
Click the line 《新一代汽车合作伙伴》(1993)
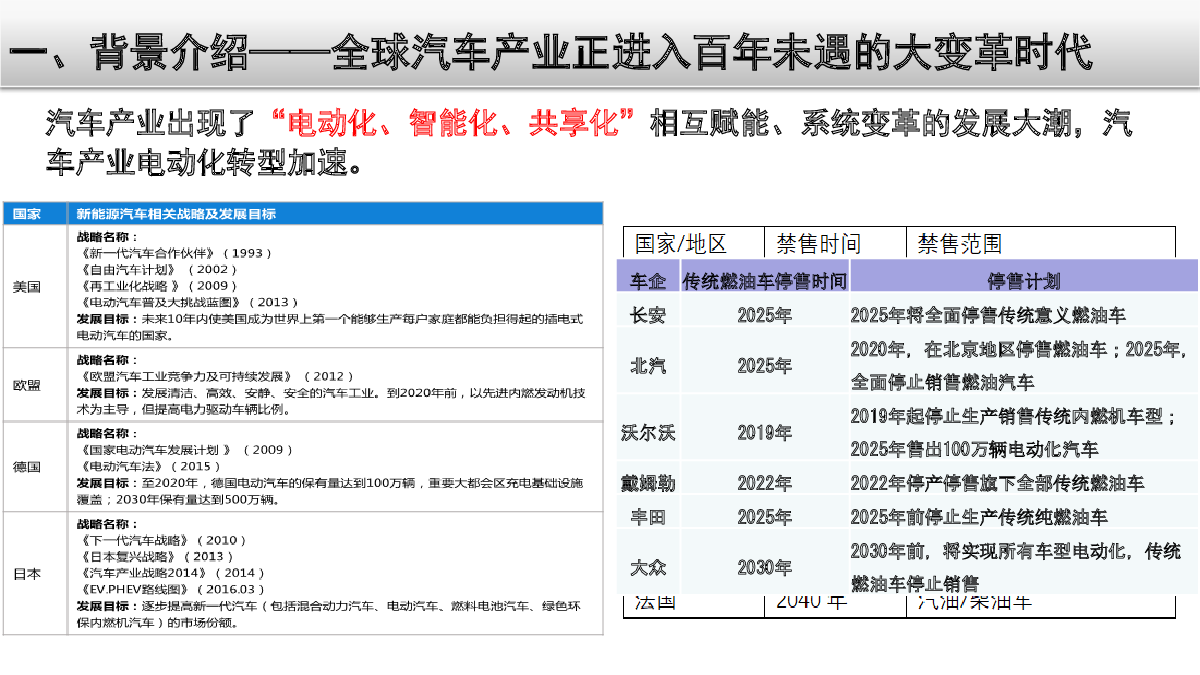click(175, 254)
